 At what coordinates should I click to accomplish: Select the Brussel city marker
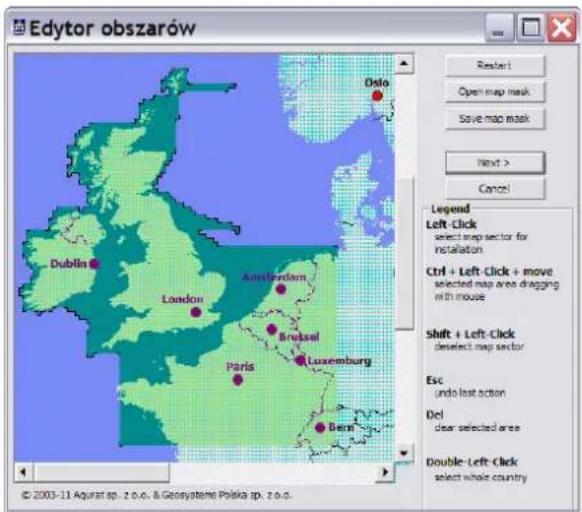[x=272, y=329]
